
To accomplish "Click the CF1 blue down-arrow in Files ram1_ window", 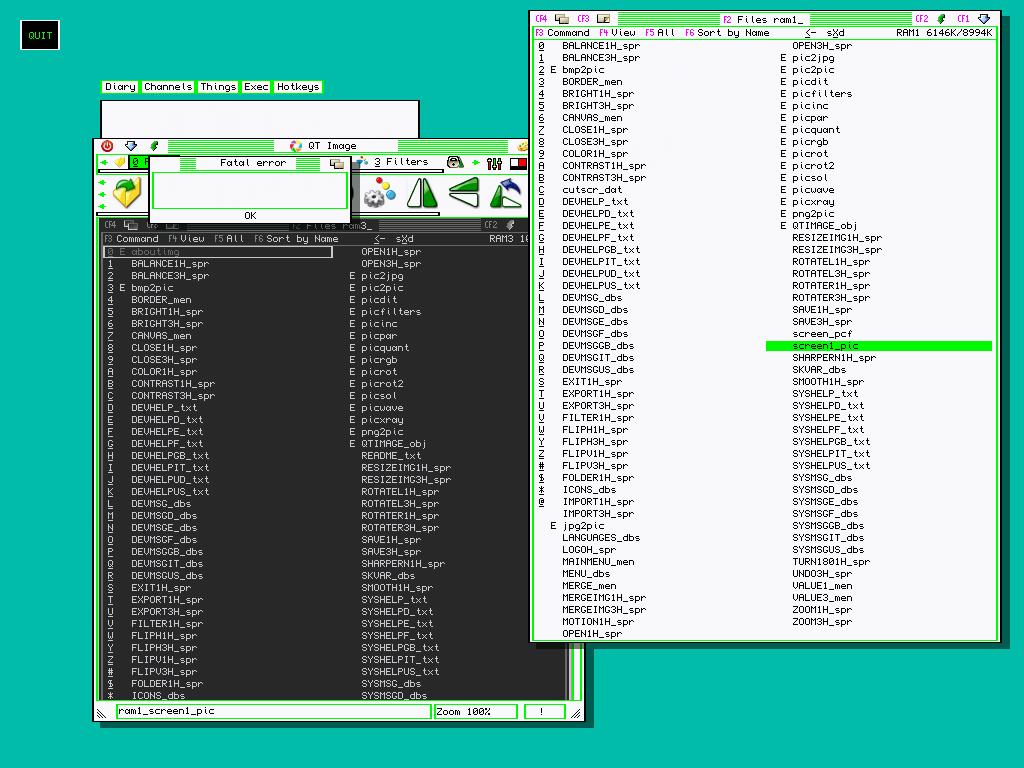I will (984, 19).
